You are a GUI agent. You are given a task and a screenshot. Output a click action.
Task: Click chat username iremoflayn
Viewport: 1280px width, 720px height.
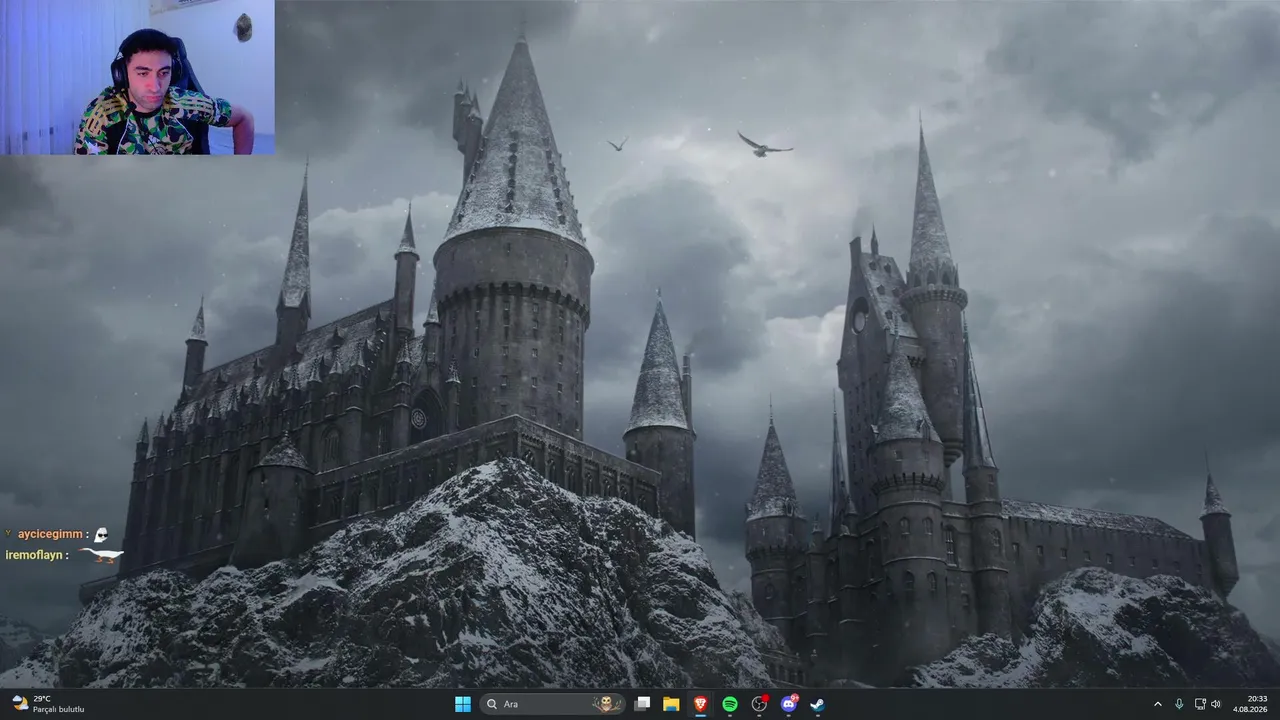click(34, 554)
